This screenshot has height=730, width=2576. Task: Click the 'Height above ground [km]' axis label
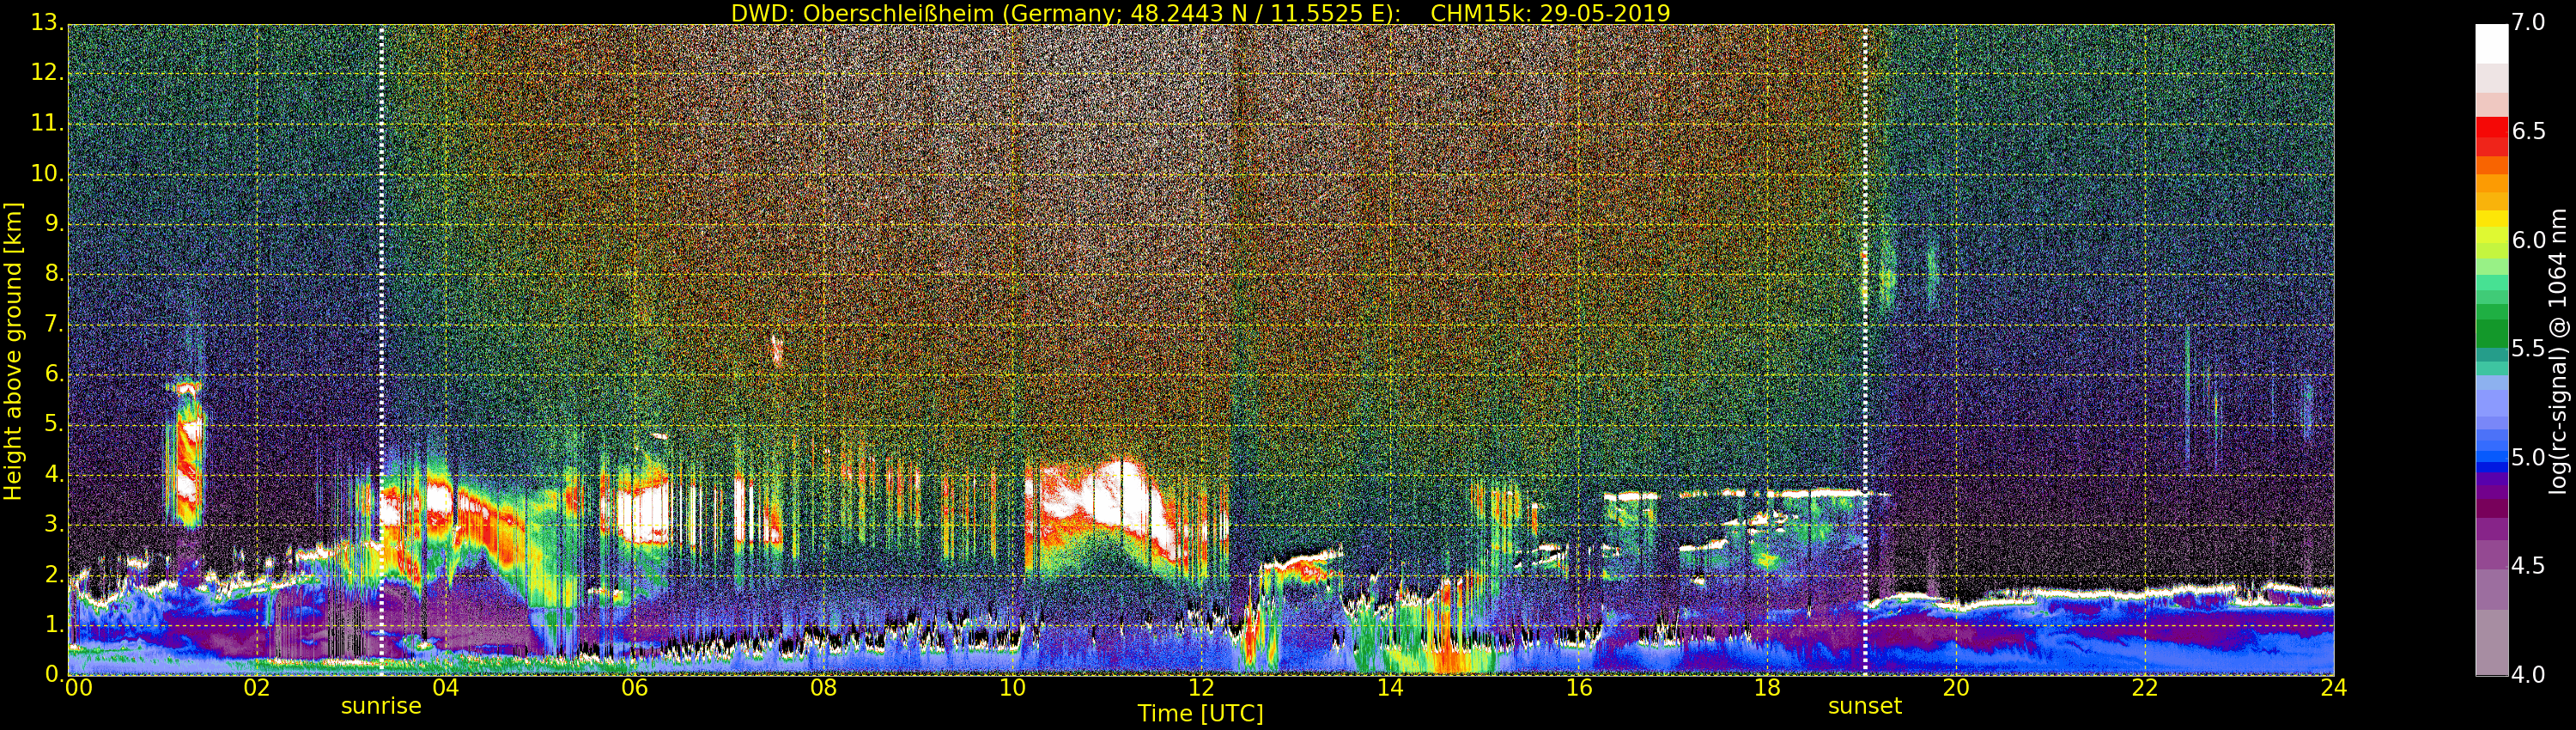(13, 351)
